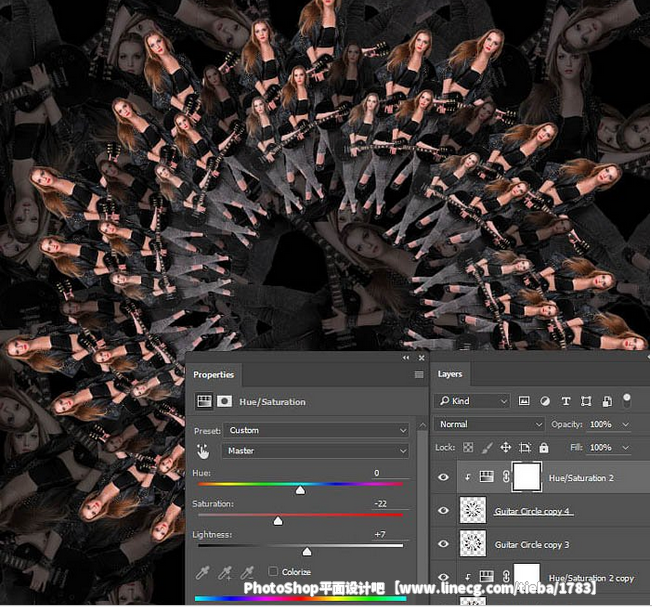Open the Normal blend mode dropdown
The image size is (652, 607).
[x=489, y=424]
